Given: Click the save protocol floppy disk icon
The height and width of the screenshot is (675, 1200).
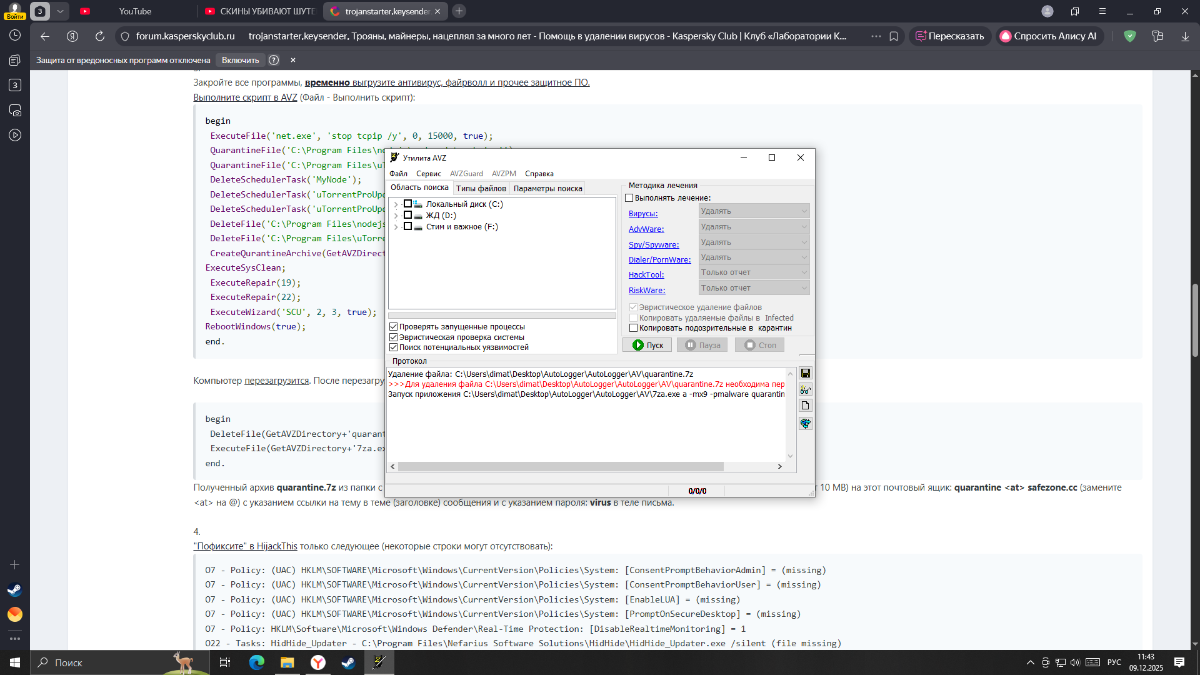Looking at the screenshot, I should pyautogui.click(x=805, y=374).
